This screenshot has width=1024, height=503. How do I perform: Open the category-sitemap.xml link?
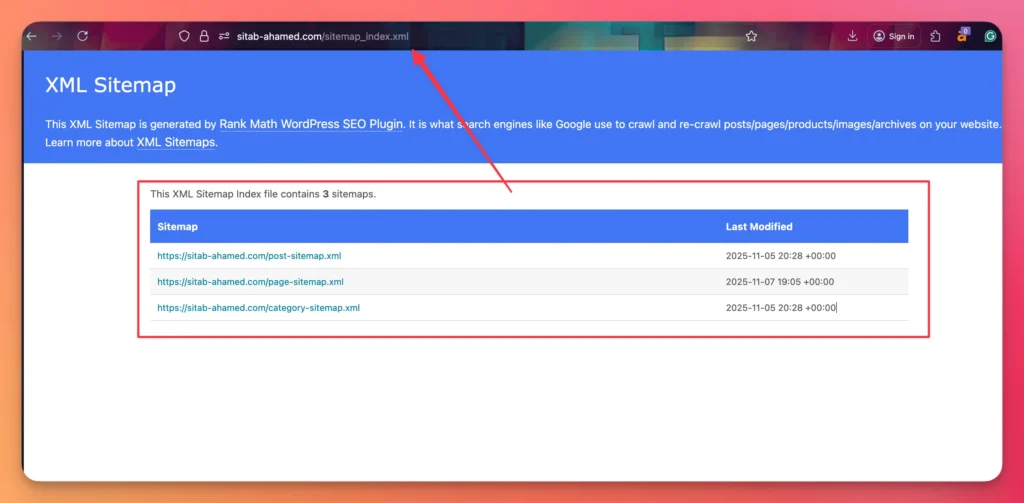coord(258,308)
